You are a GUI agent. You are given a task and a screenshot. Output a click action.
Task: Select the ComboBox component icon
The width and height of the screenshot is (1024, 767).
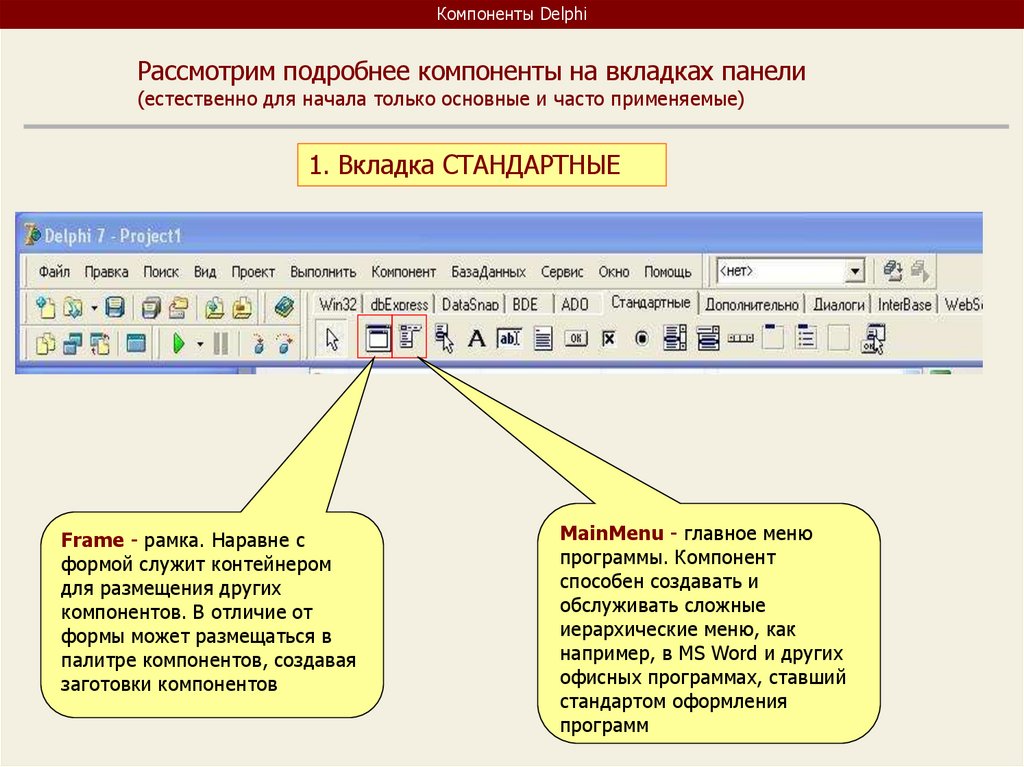click(x=708, y=338)
